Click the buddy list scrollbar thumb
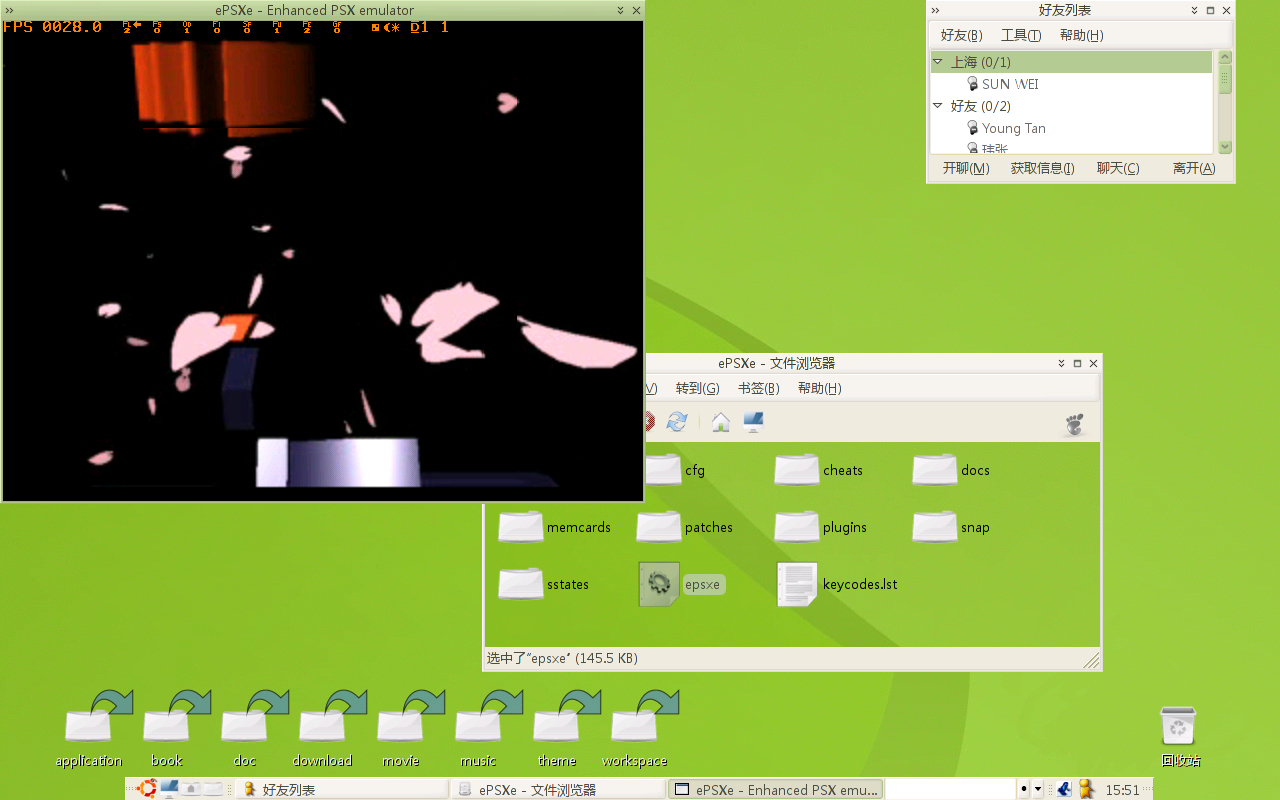1280x800 pixels. (x=1225, y=79)
